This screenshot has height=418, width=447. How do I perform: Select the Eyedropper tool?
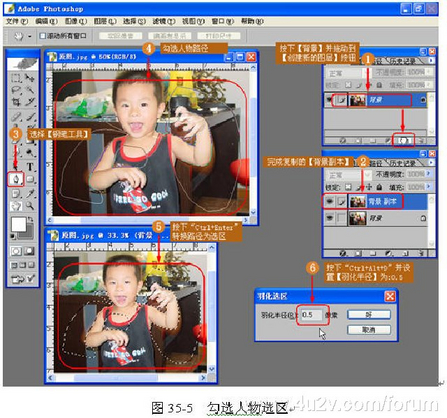[x=30, y=193]
